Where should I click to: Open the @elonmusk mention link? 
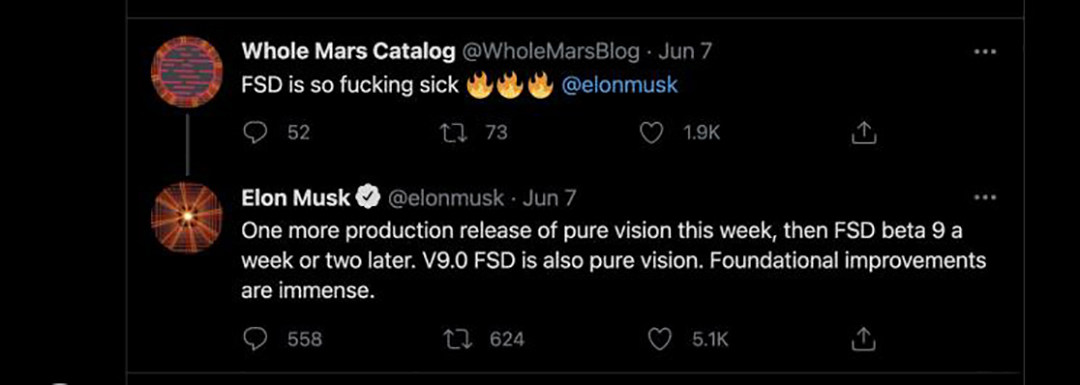pos(620,85)
